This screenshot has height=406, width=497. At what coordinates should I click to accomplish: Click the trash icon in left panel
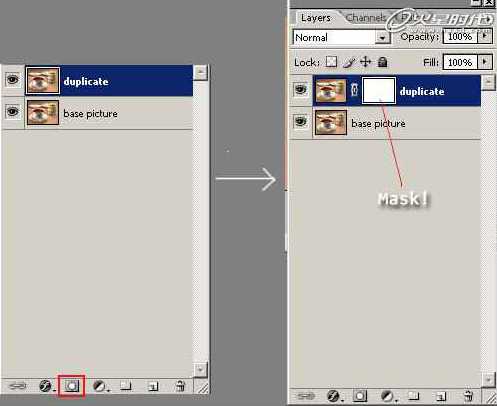pos(180,386)
